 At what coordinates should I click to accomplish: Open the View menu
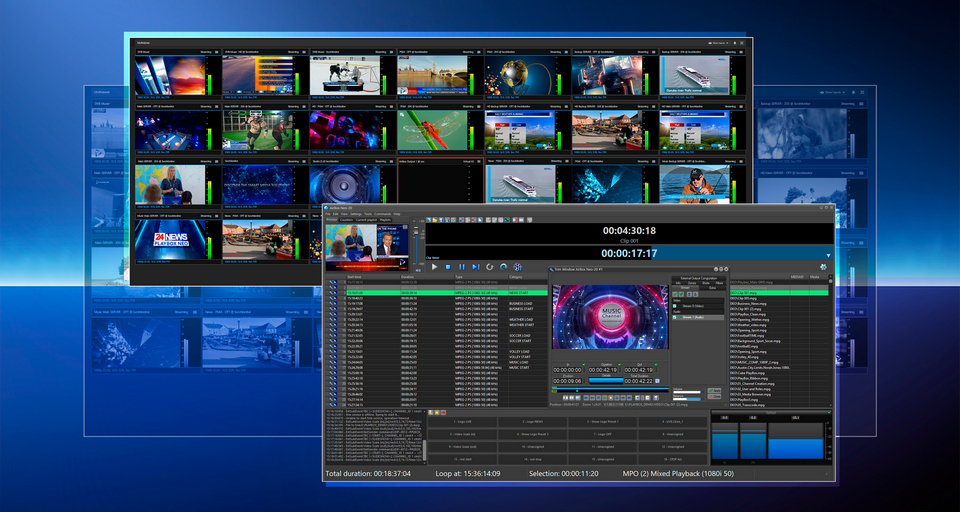pyautogui.click(x=344, y=214)
